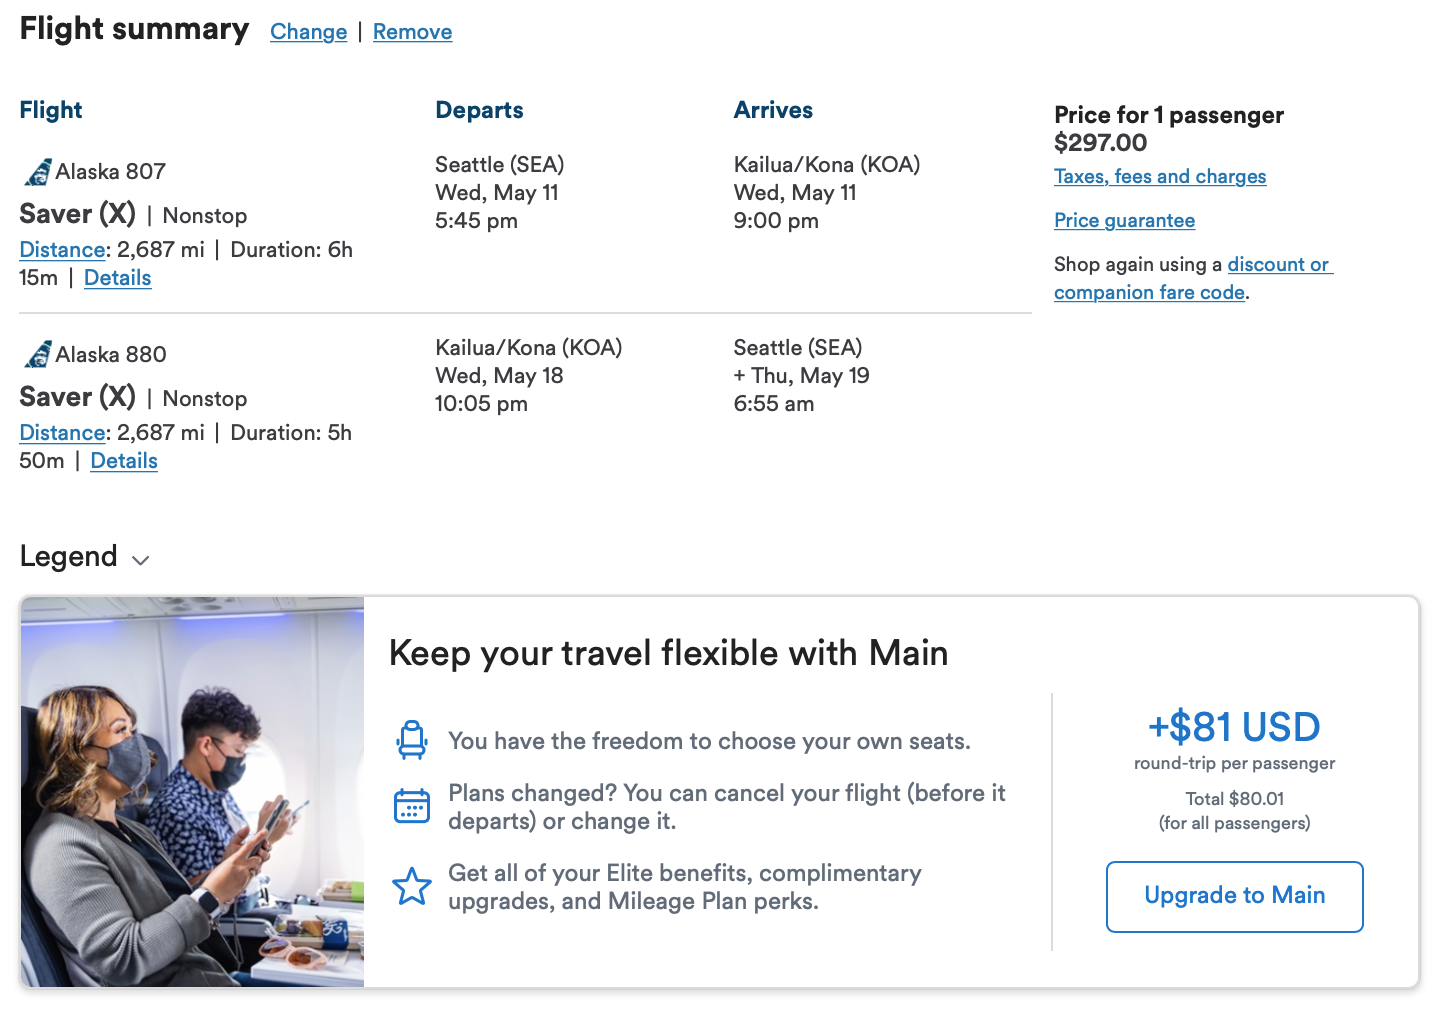Click the seat icon for choosing seats
This screenshot has width=1444, height=1012.
[411, 740]
